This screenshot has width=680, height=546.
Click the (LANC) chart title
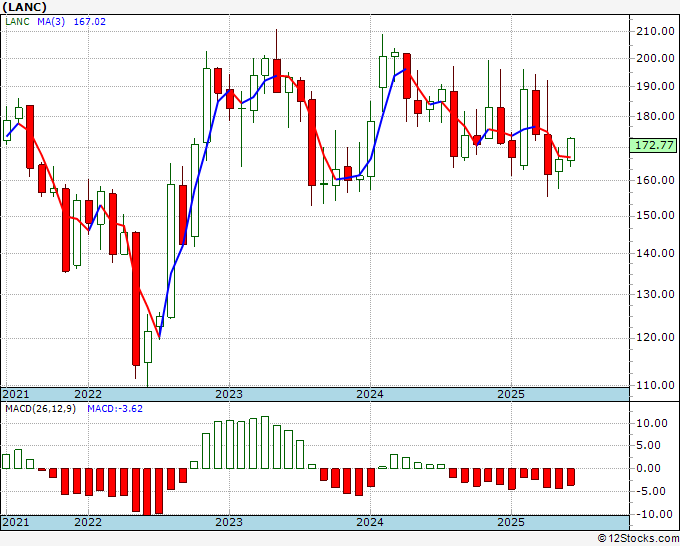(x=24, y=7)
